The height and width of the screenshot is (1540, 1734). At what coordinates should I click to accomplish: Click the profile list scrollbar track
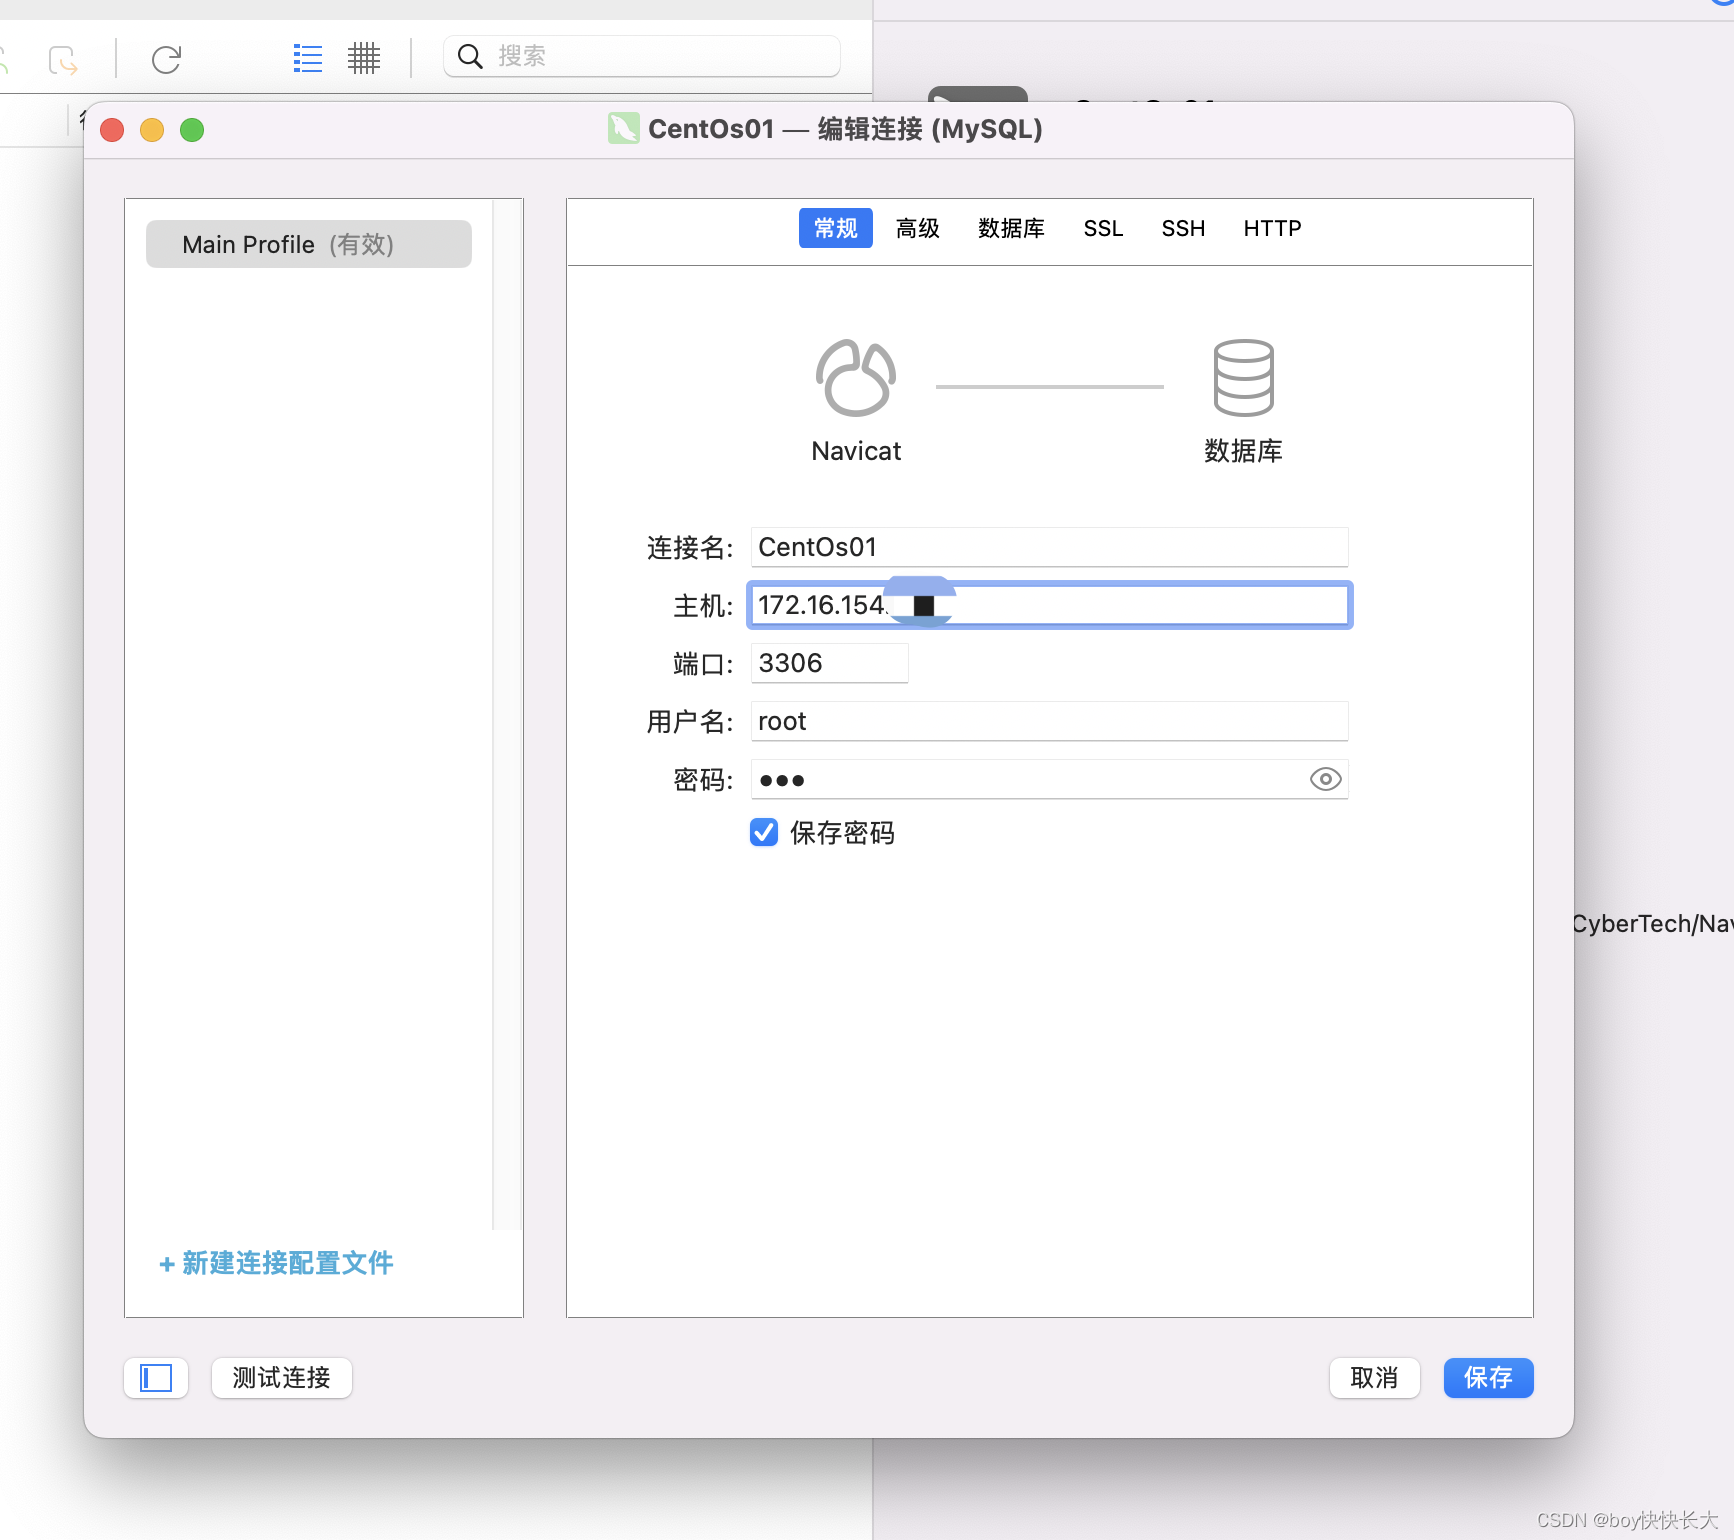pyautogui.click(x=508, y=714)
